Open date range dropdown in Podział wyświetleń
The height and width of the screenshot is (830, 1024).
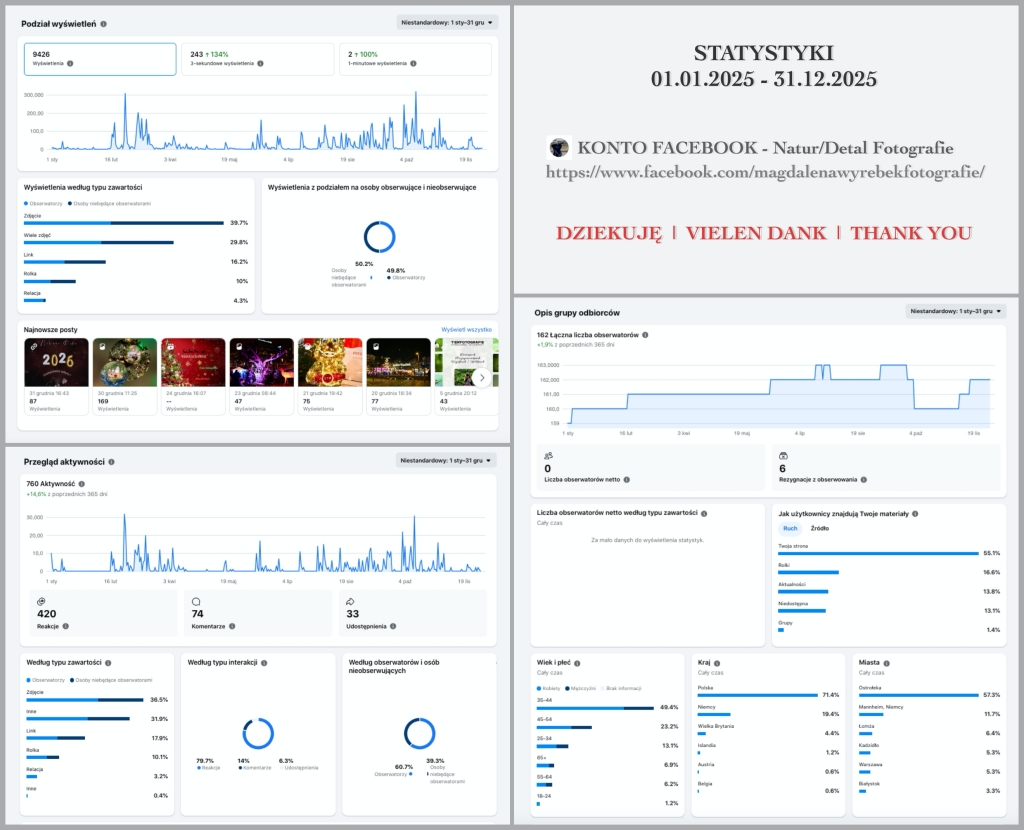pyautogui.click(x=446, y=22)
